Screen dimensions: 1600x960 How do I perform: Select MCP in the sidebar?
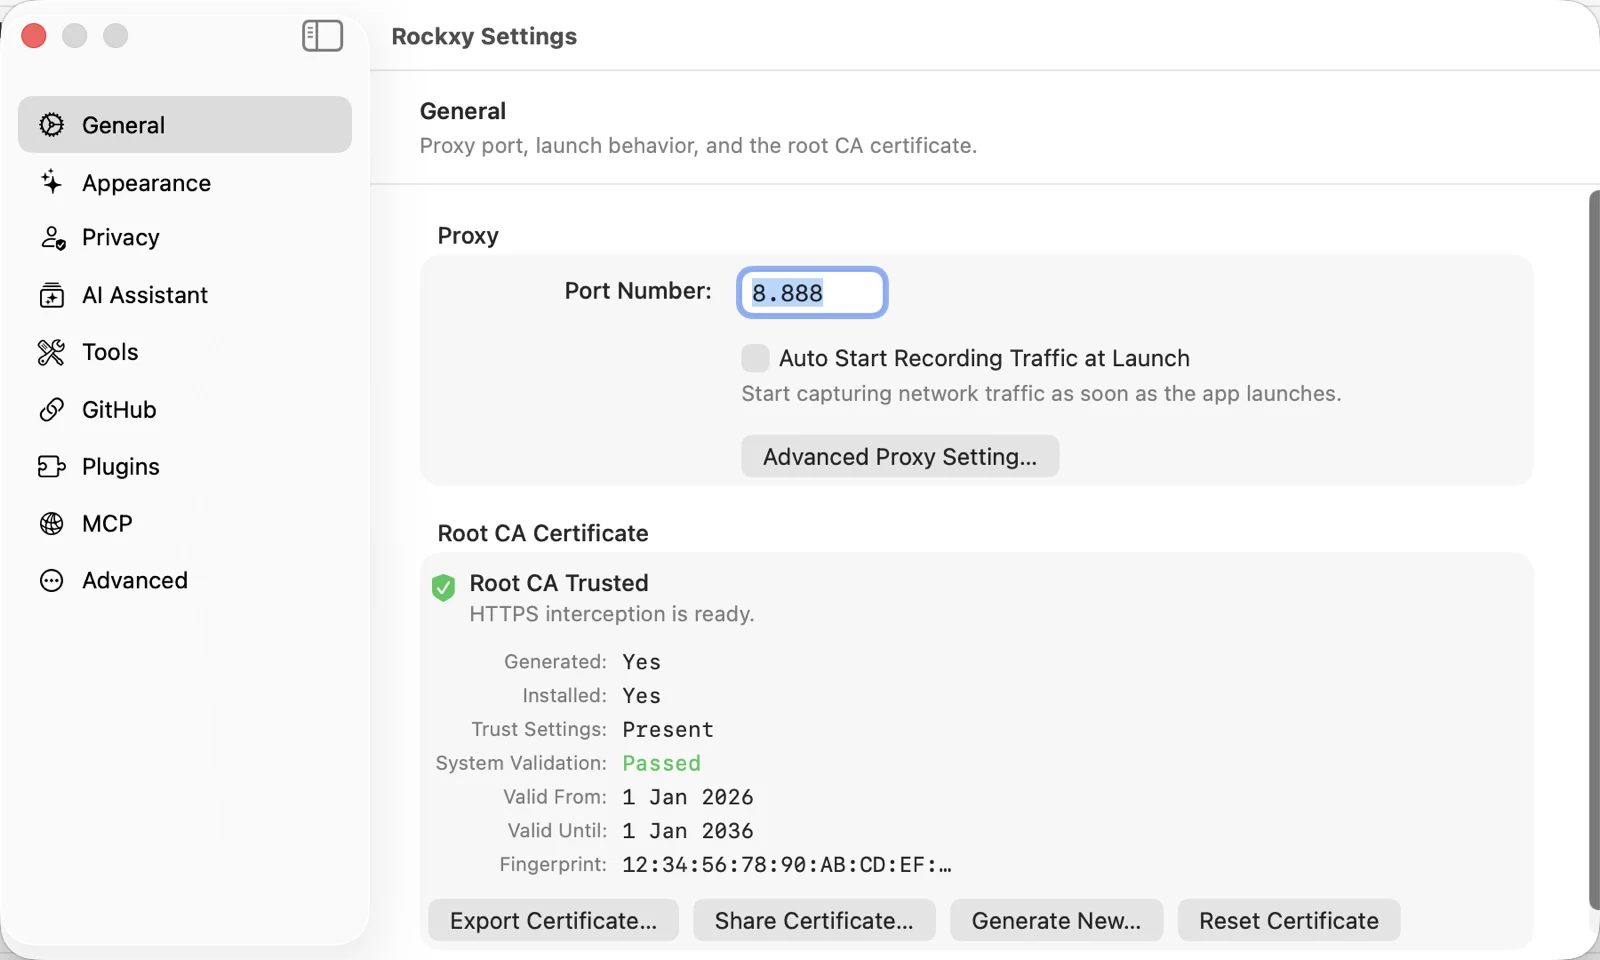185,524
